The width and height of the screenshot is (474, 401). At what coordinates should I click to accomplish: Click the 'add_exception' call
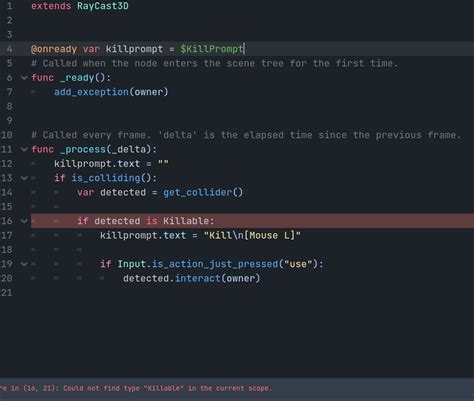[x=91, y=92]
